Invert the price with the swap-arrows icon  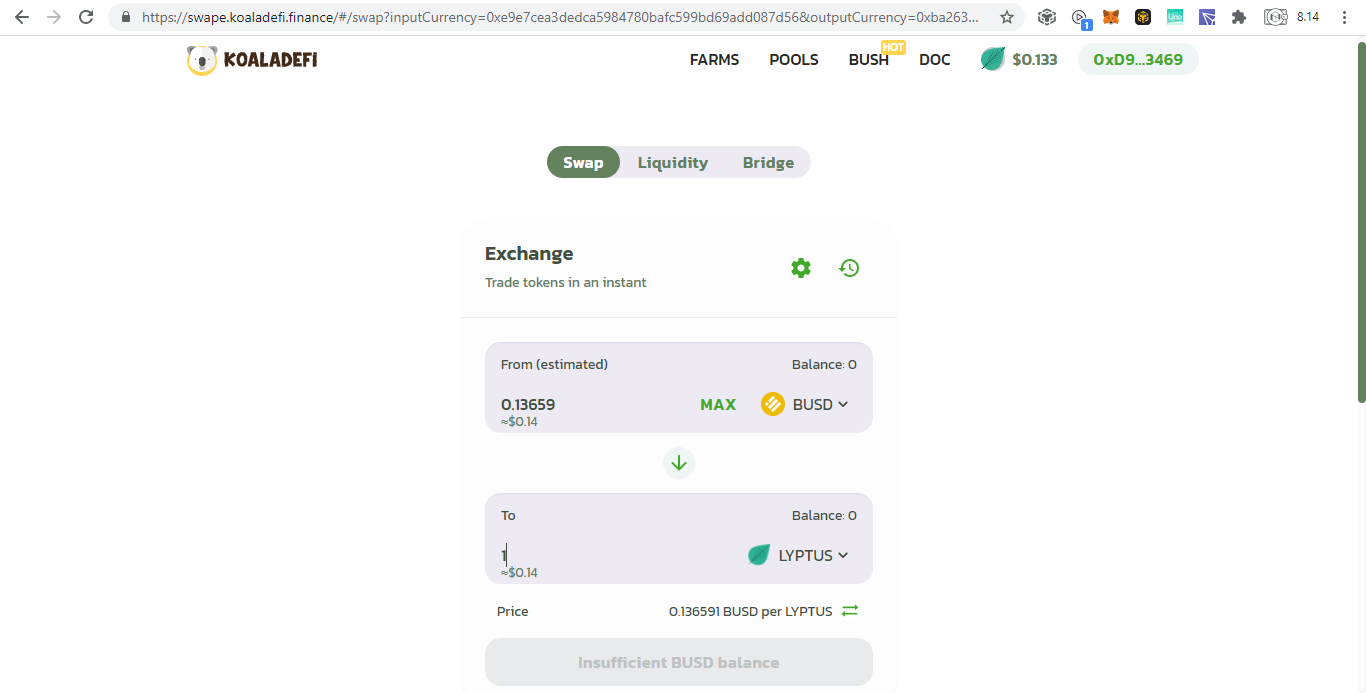coord(850,611)
